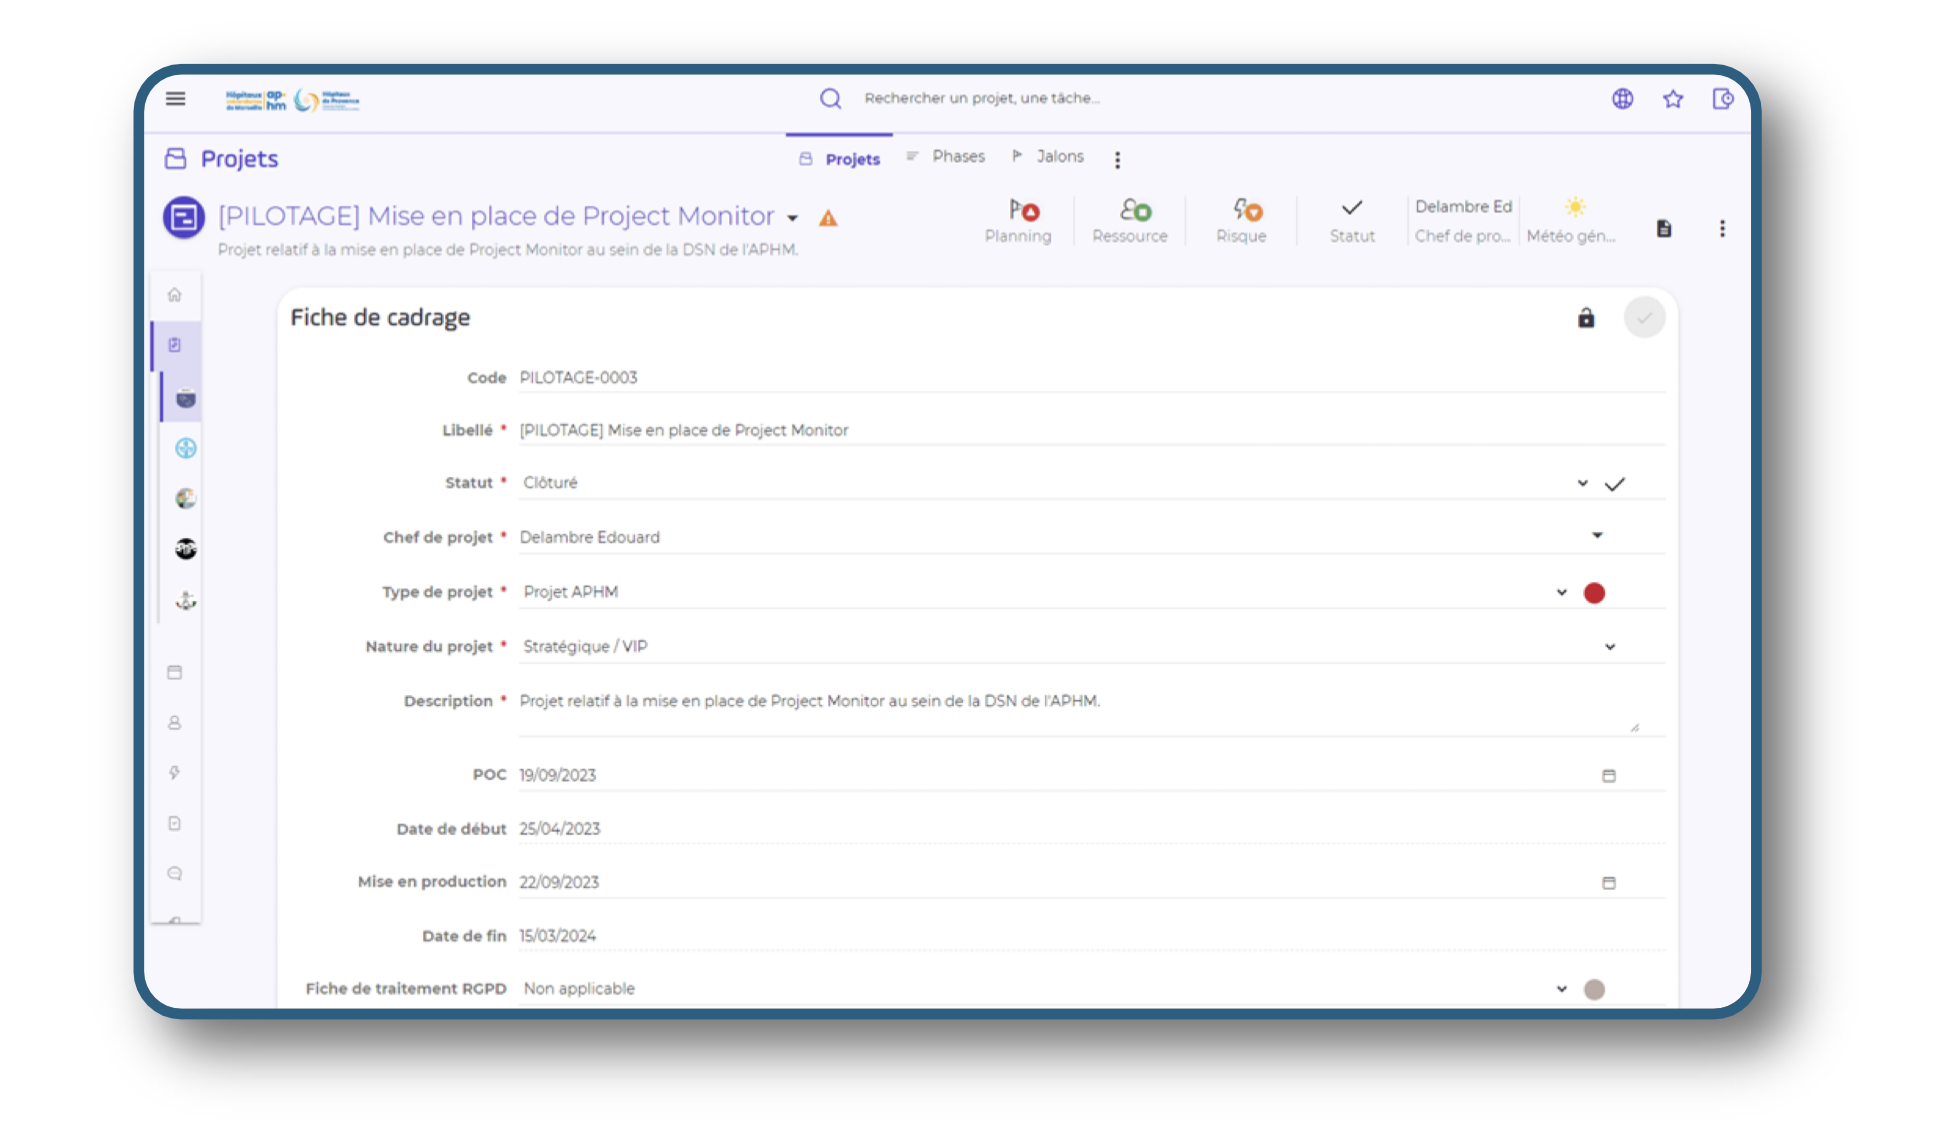Open the lightning bolt icon in sidebar
Image resolution: width=1936 pixels, height=1130 pixels.
tap(175, 772)
